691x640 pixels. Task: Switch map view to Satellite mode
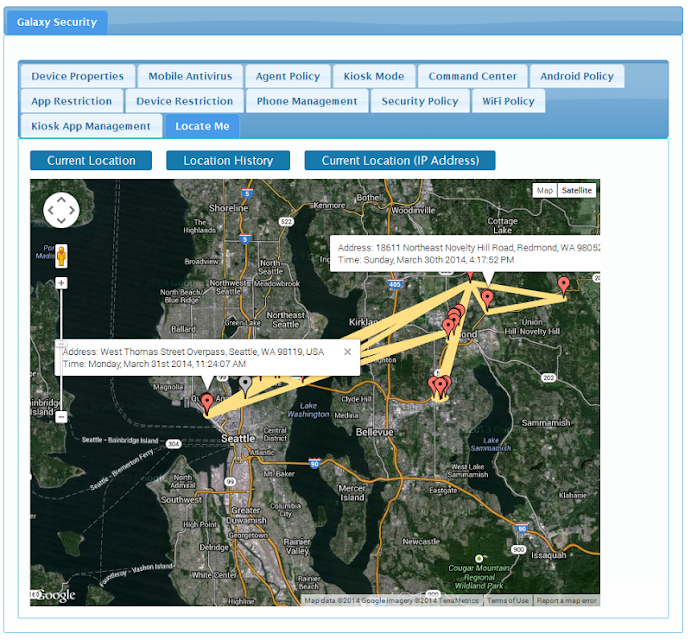pyautogui.click(x=576, y=190)
